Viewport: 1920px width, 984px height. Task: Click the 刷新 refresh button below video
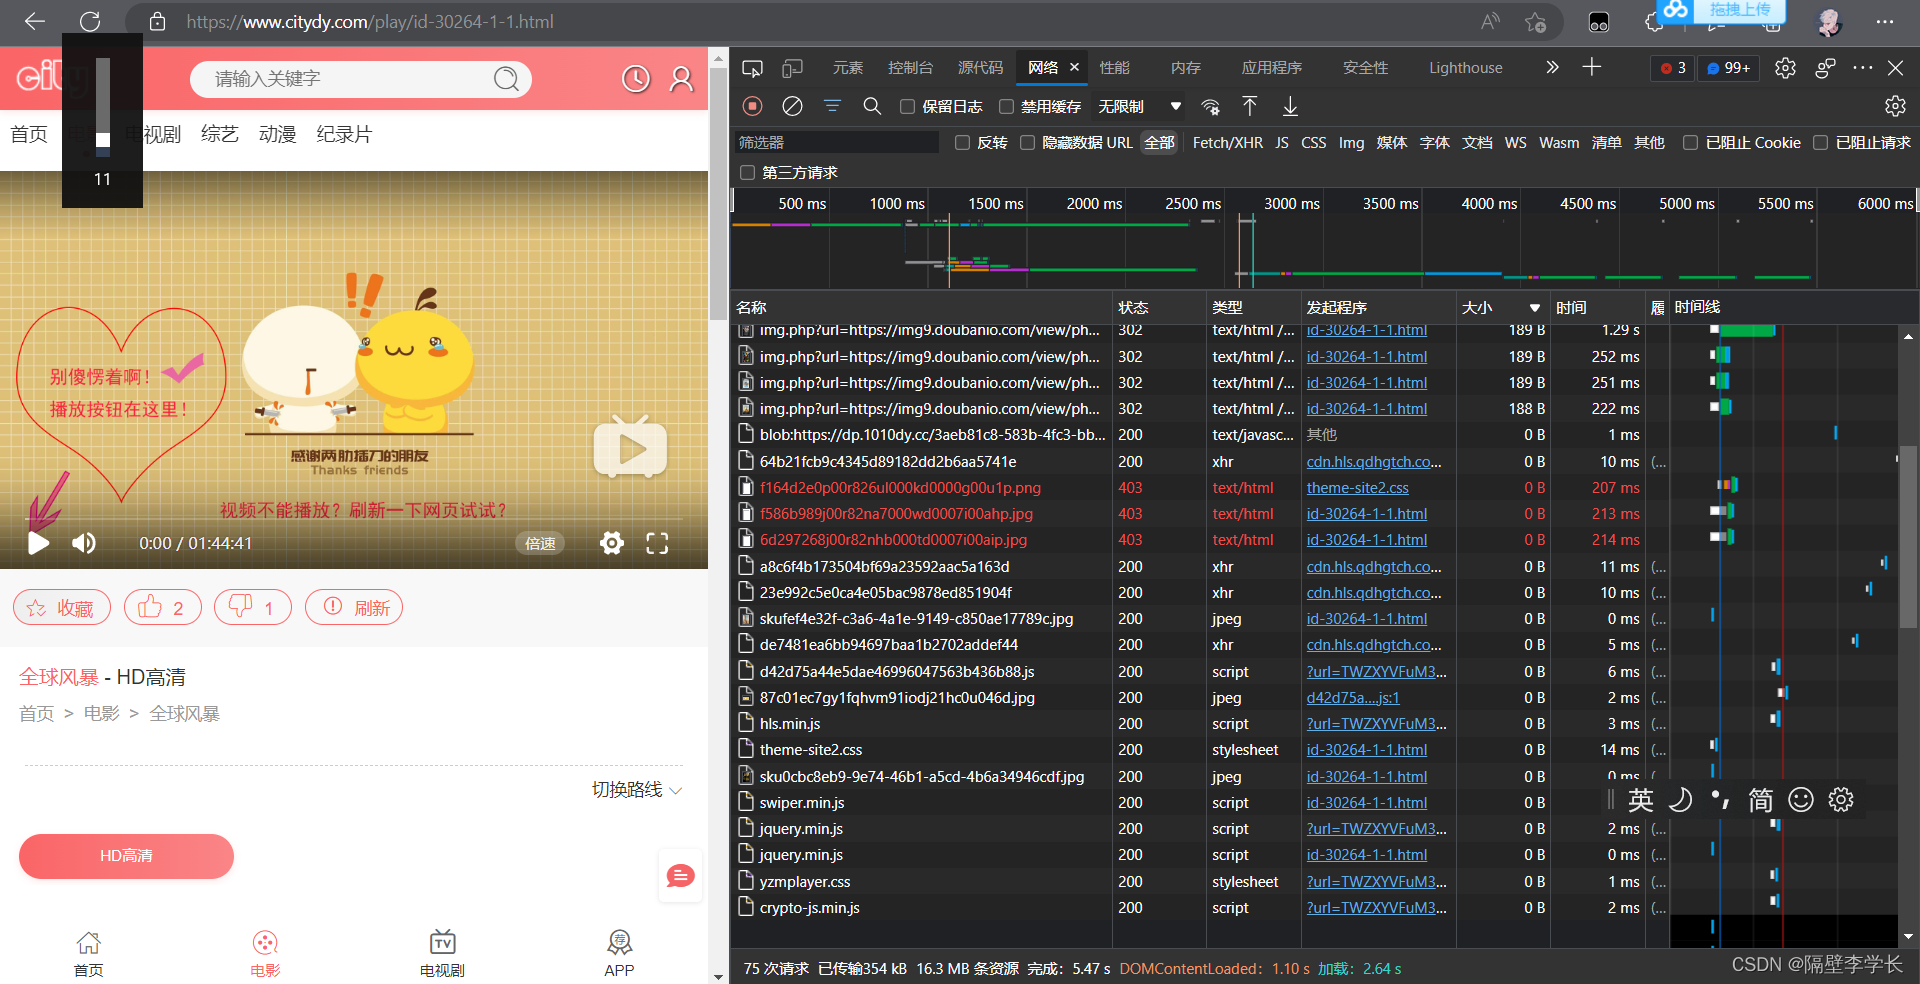[x=354, y=608]
